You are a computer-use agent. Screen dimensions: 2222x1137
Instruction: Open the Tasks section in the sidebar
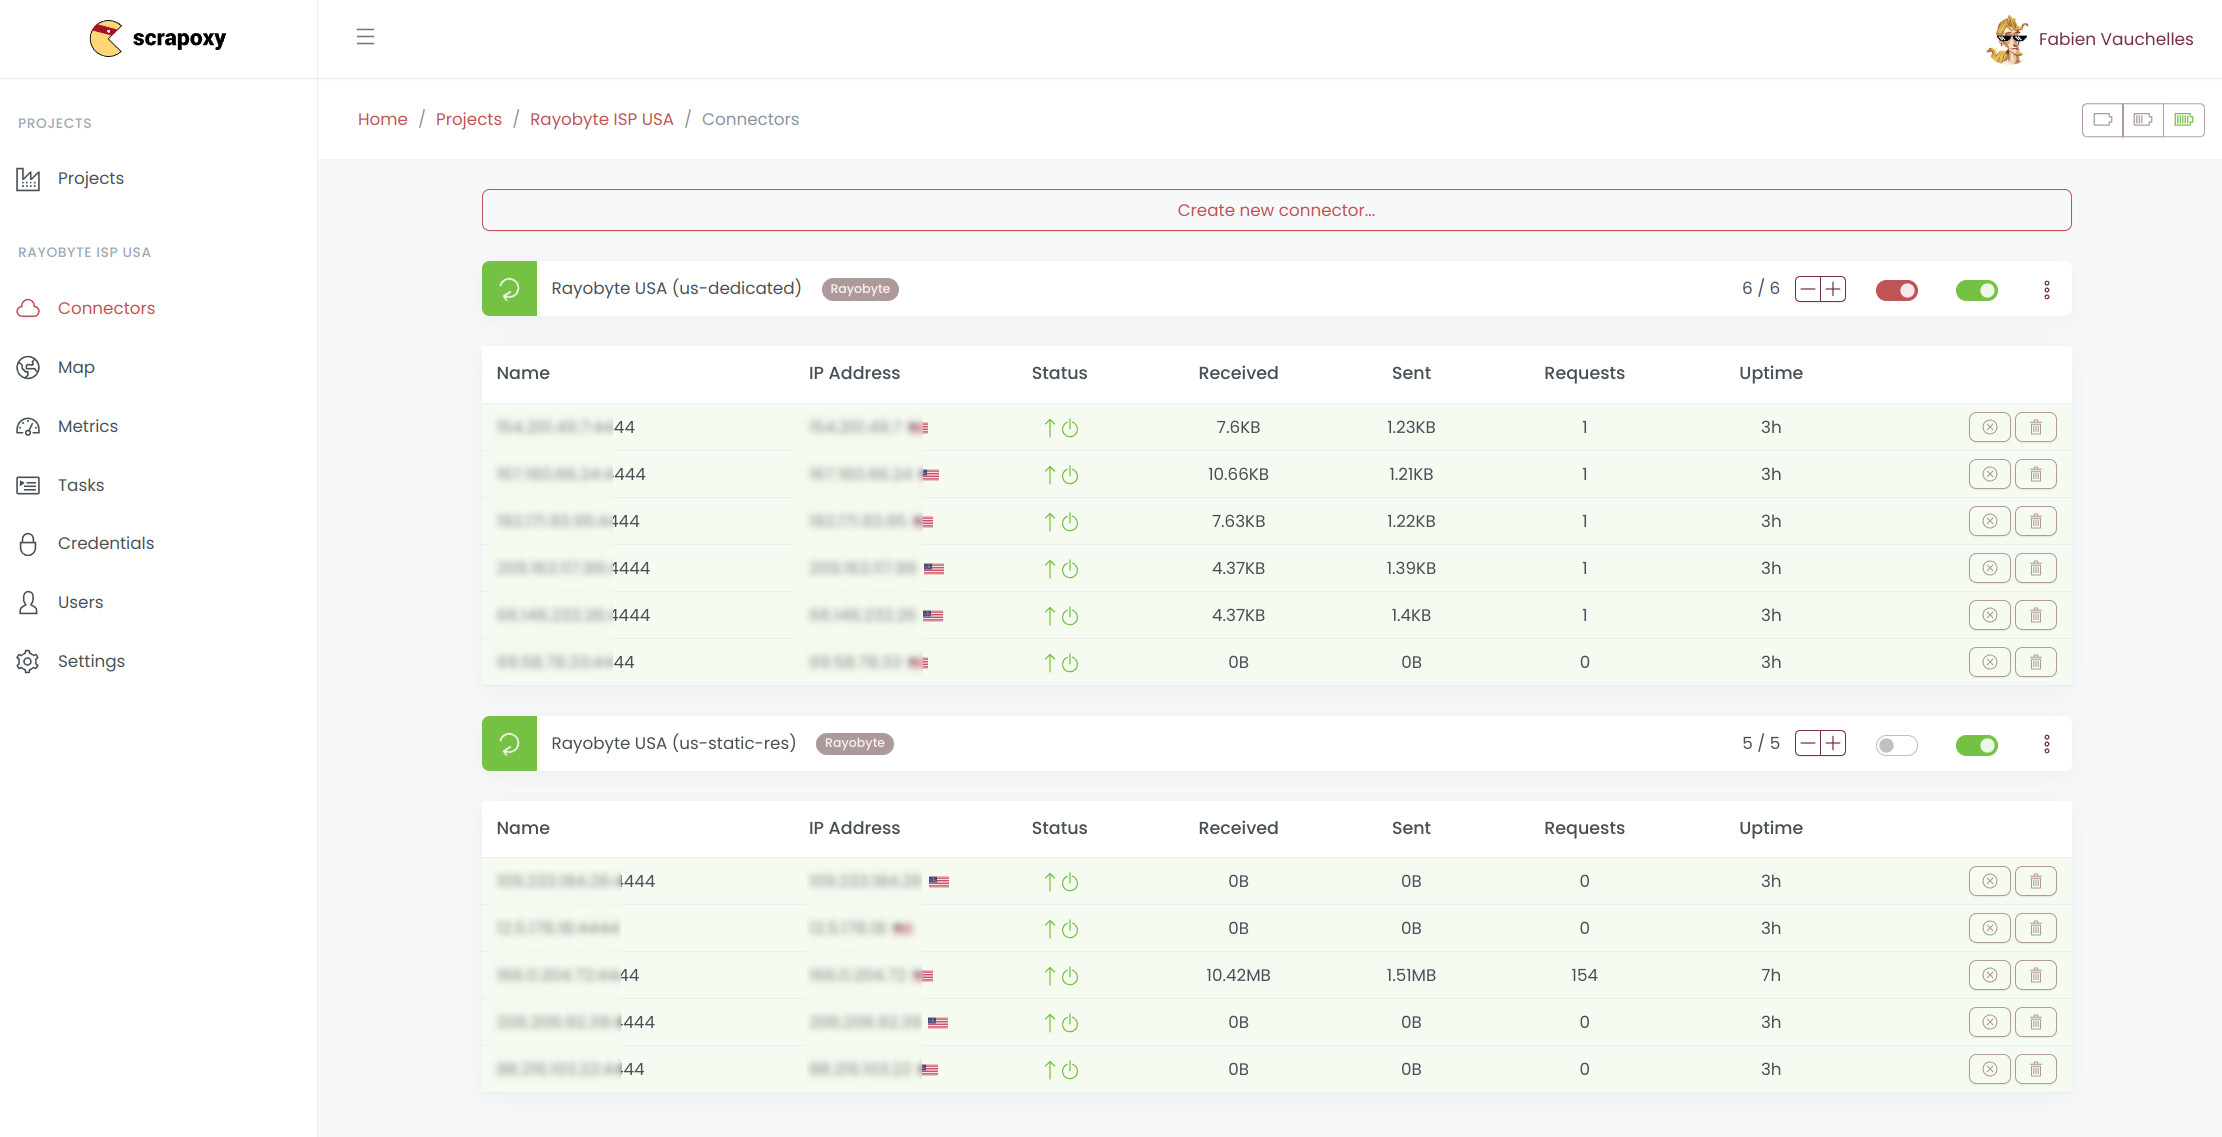(x=80, y=484)
